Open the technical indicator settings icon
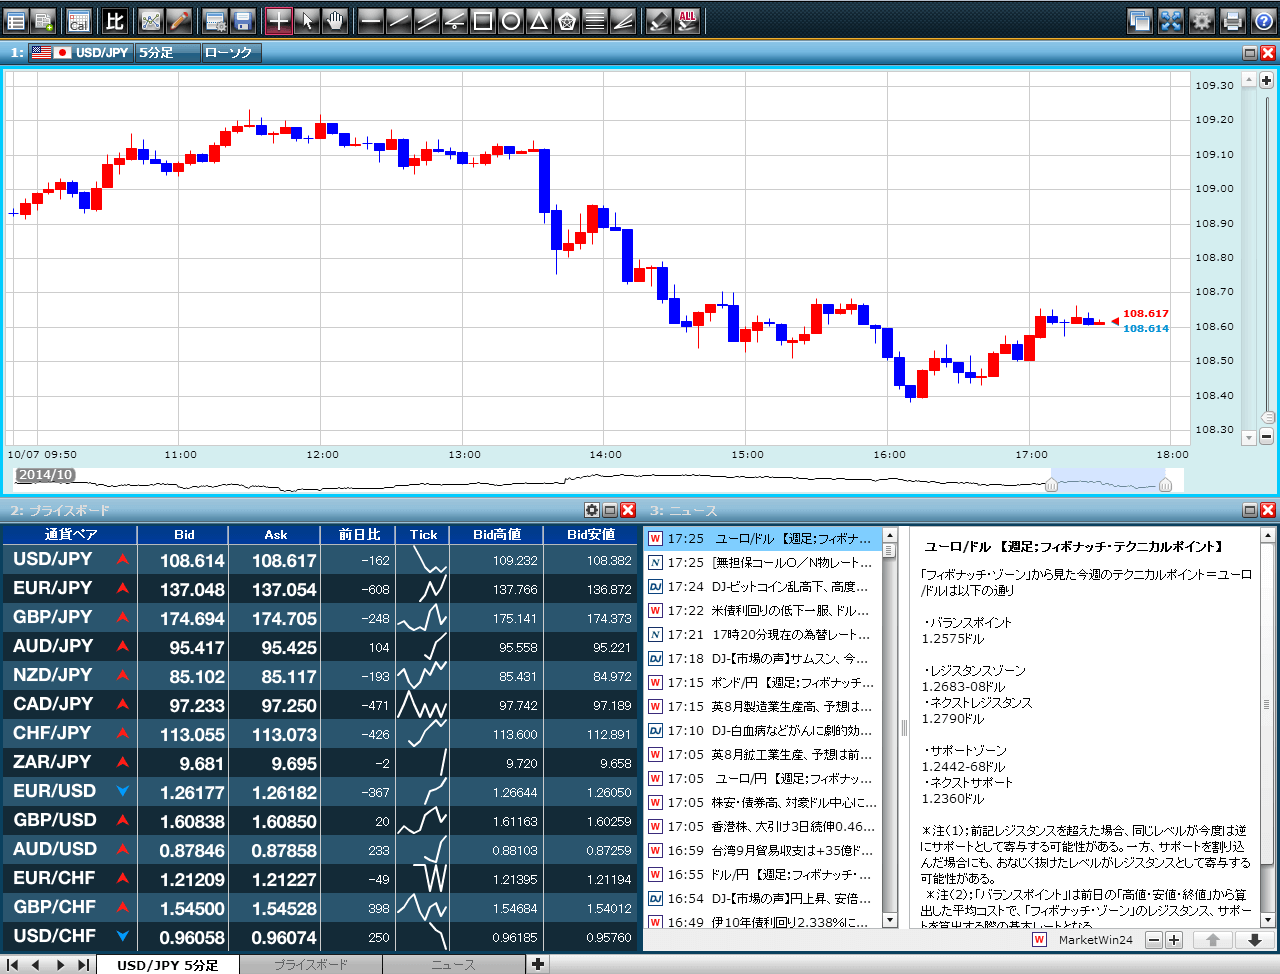Viewport: 1280px width, 974px height. tap(151, 20)
